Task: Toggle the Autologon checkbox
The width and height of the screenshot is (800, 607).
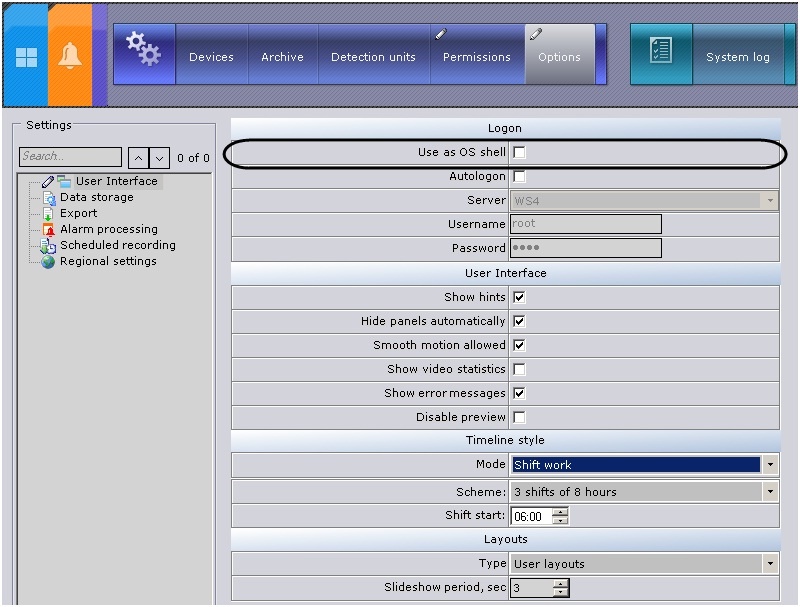Action: (x=519, y=177)
